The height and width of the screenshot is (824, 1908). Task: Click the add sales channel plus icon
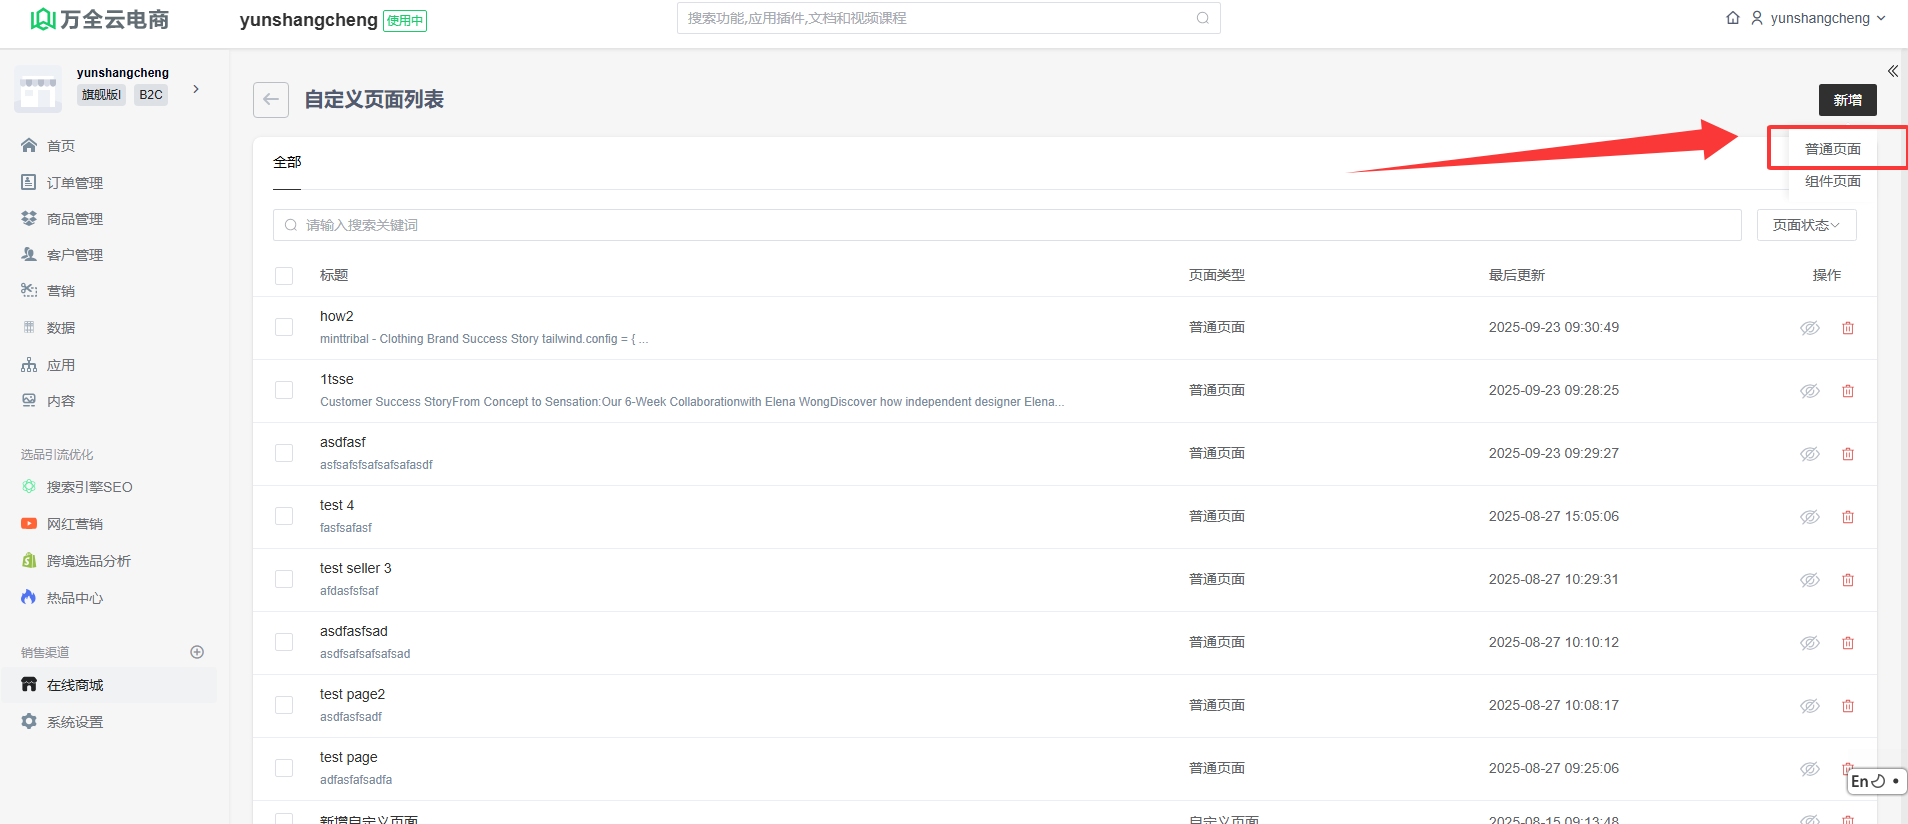pos(197,652)
